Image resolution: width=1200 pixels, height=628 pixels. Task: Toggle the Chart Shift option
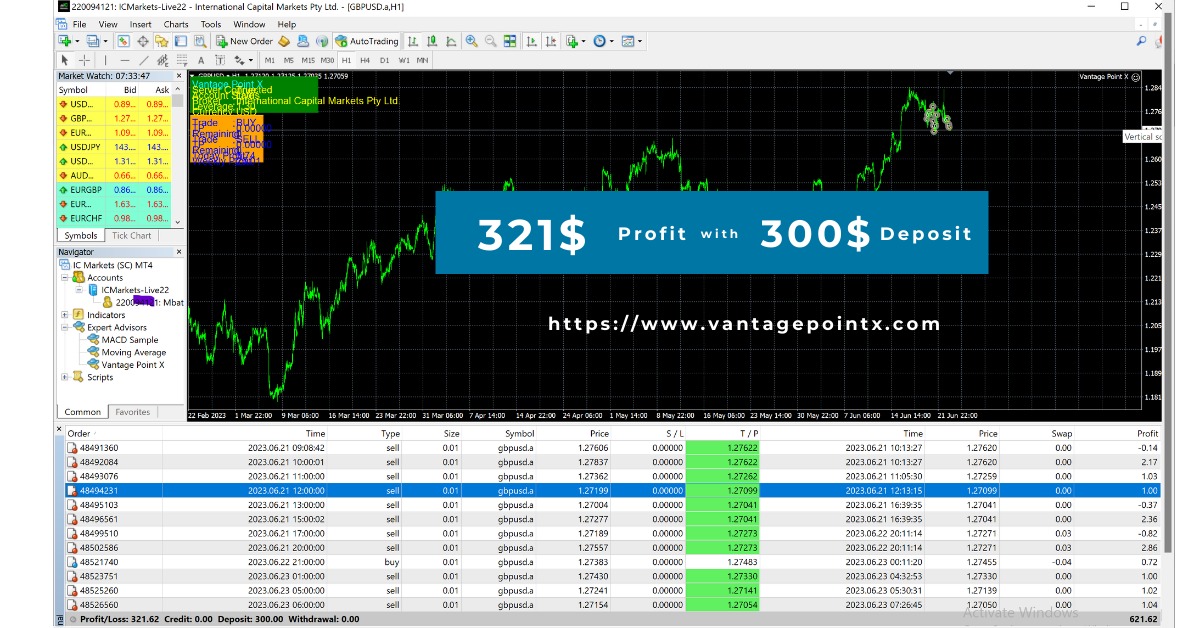coord(550,41)
